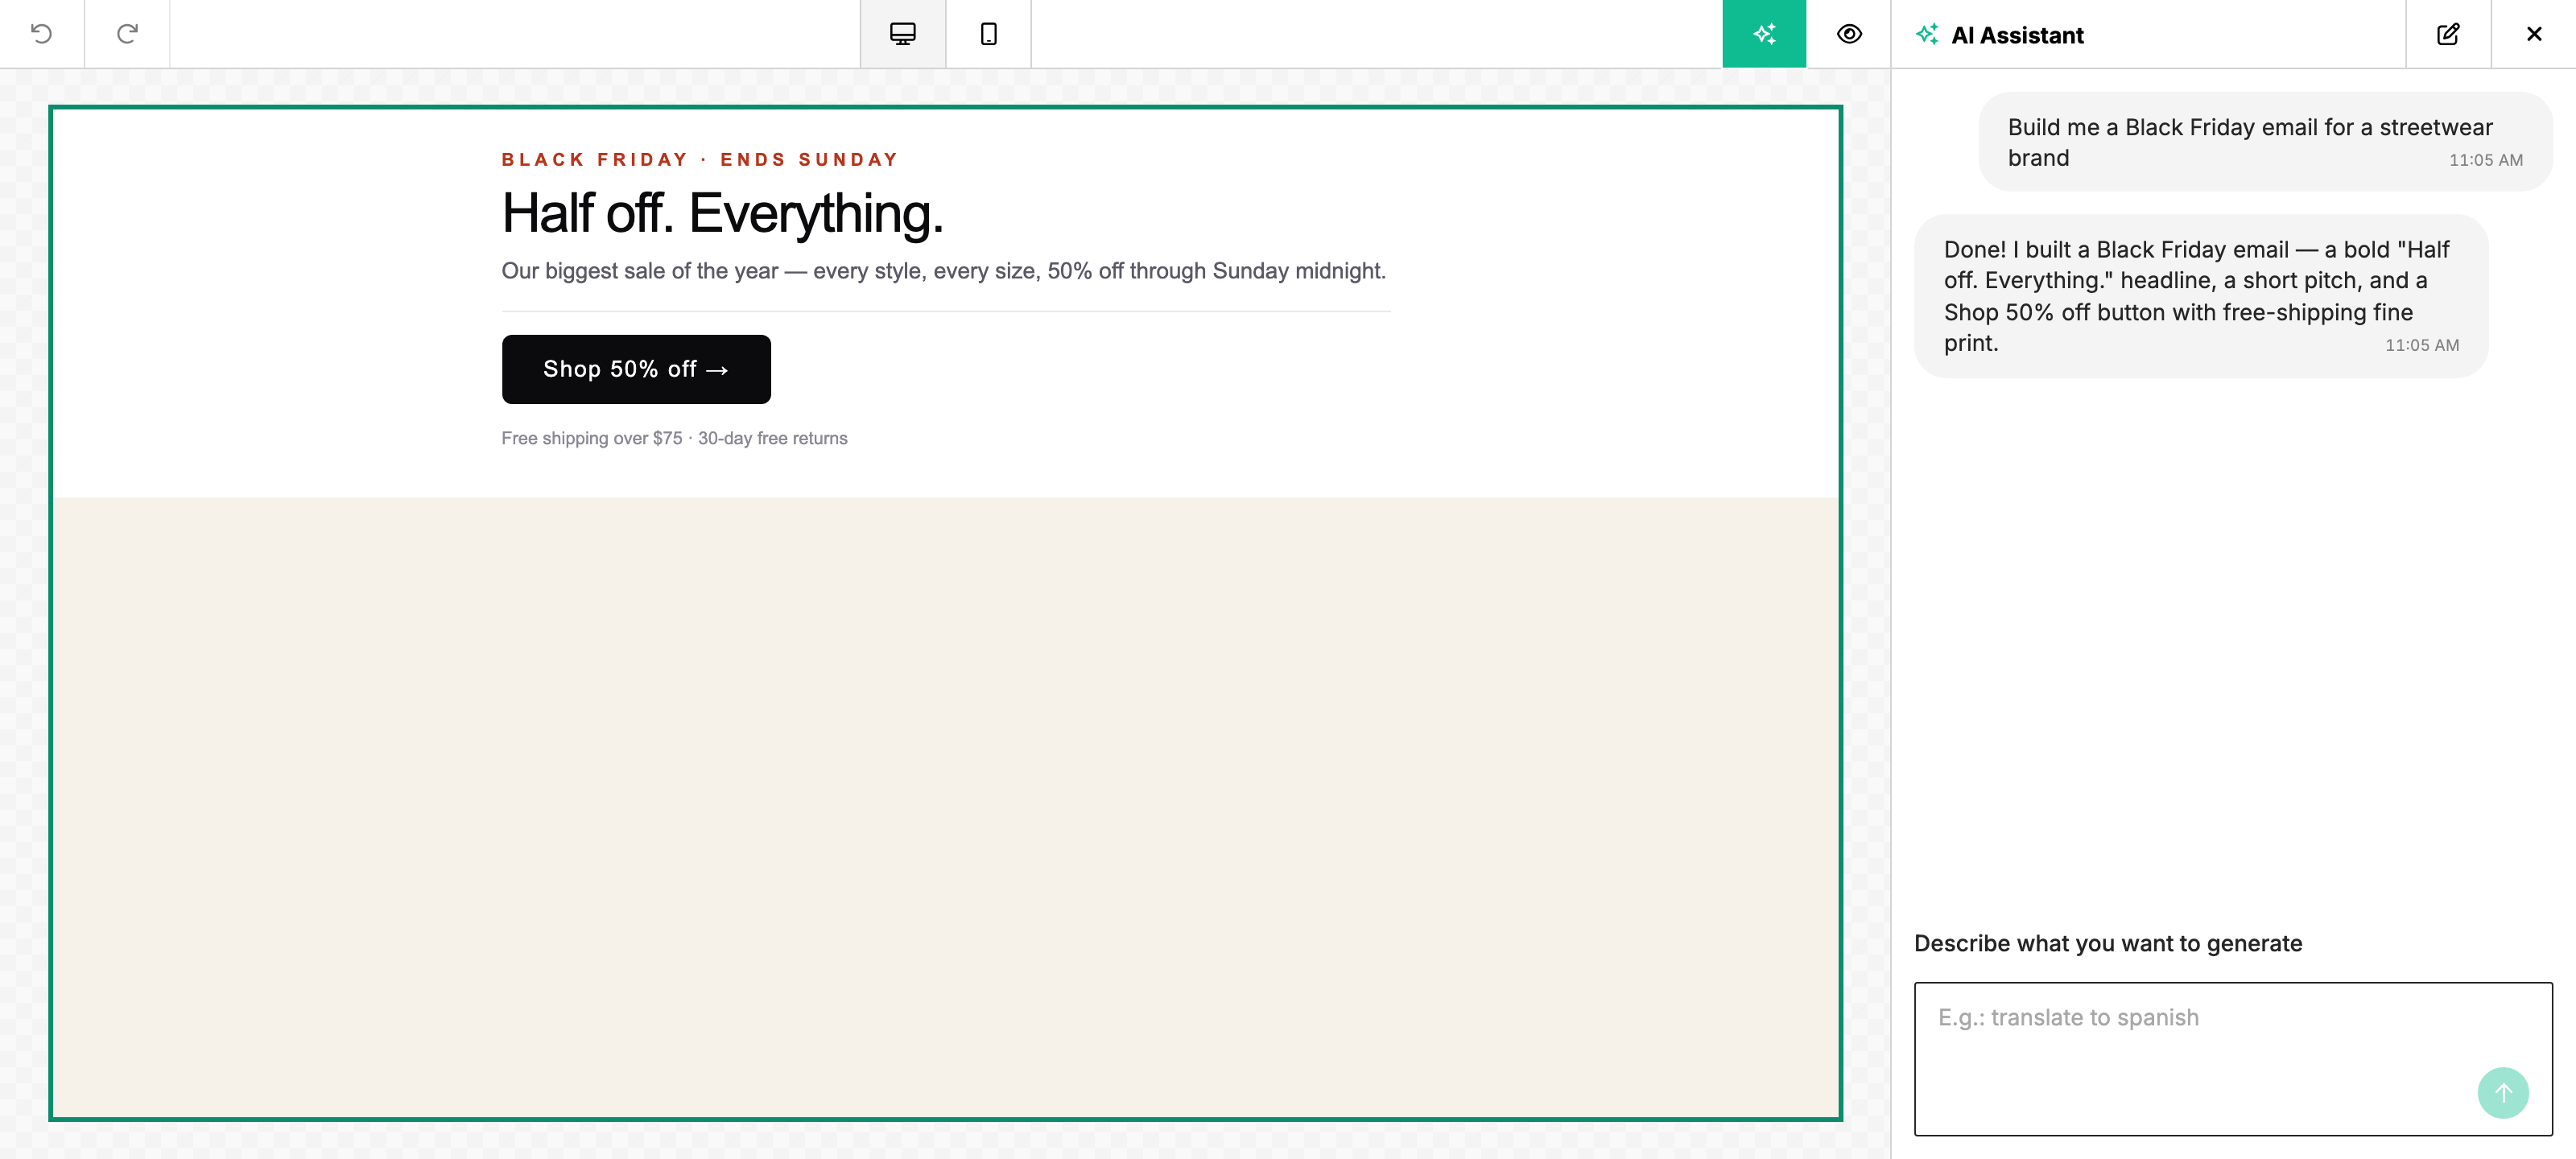Image resolution: width=2576 pixels, height=1159 pixels.
Task: Toggle the green AI Assistant sparkle button
Action: (1764, 34)
